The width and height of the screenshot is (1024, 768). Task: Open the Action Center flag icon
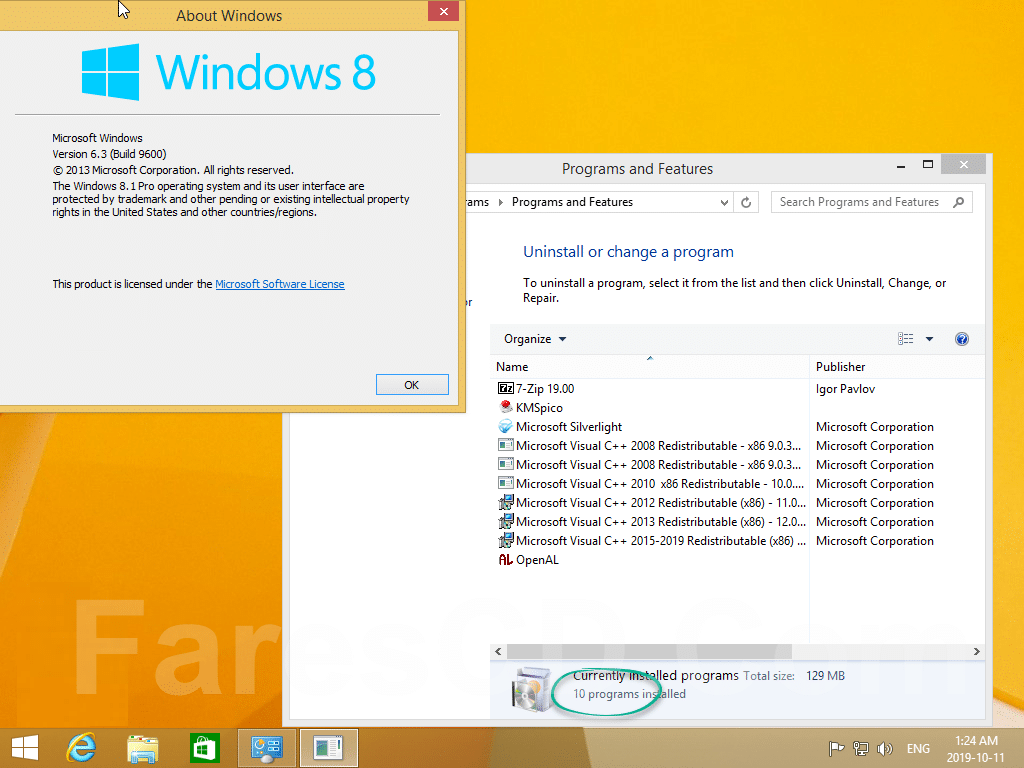click(836, 748)
